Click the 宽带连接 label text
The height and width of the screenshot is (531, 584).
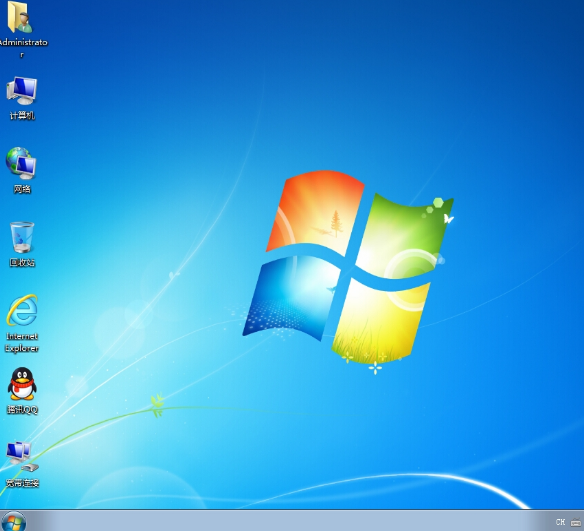coord(22,483)
